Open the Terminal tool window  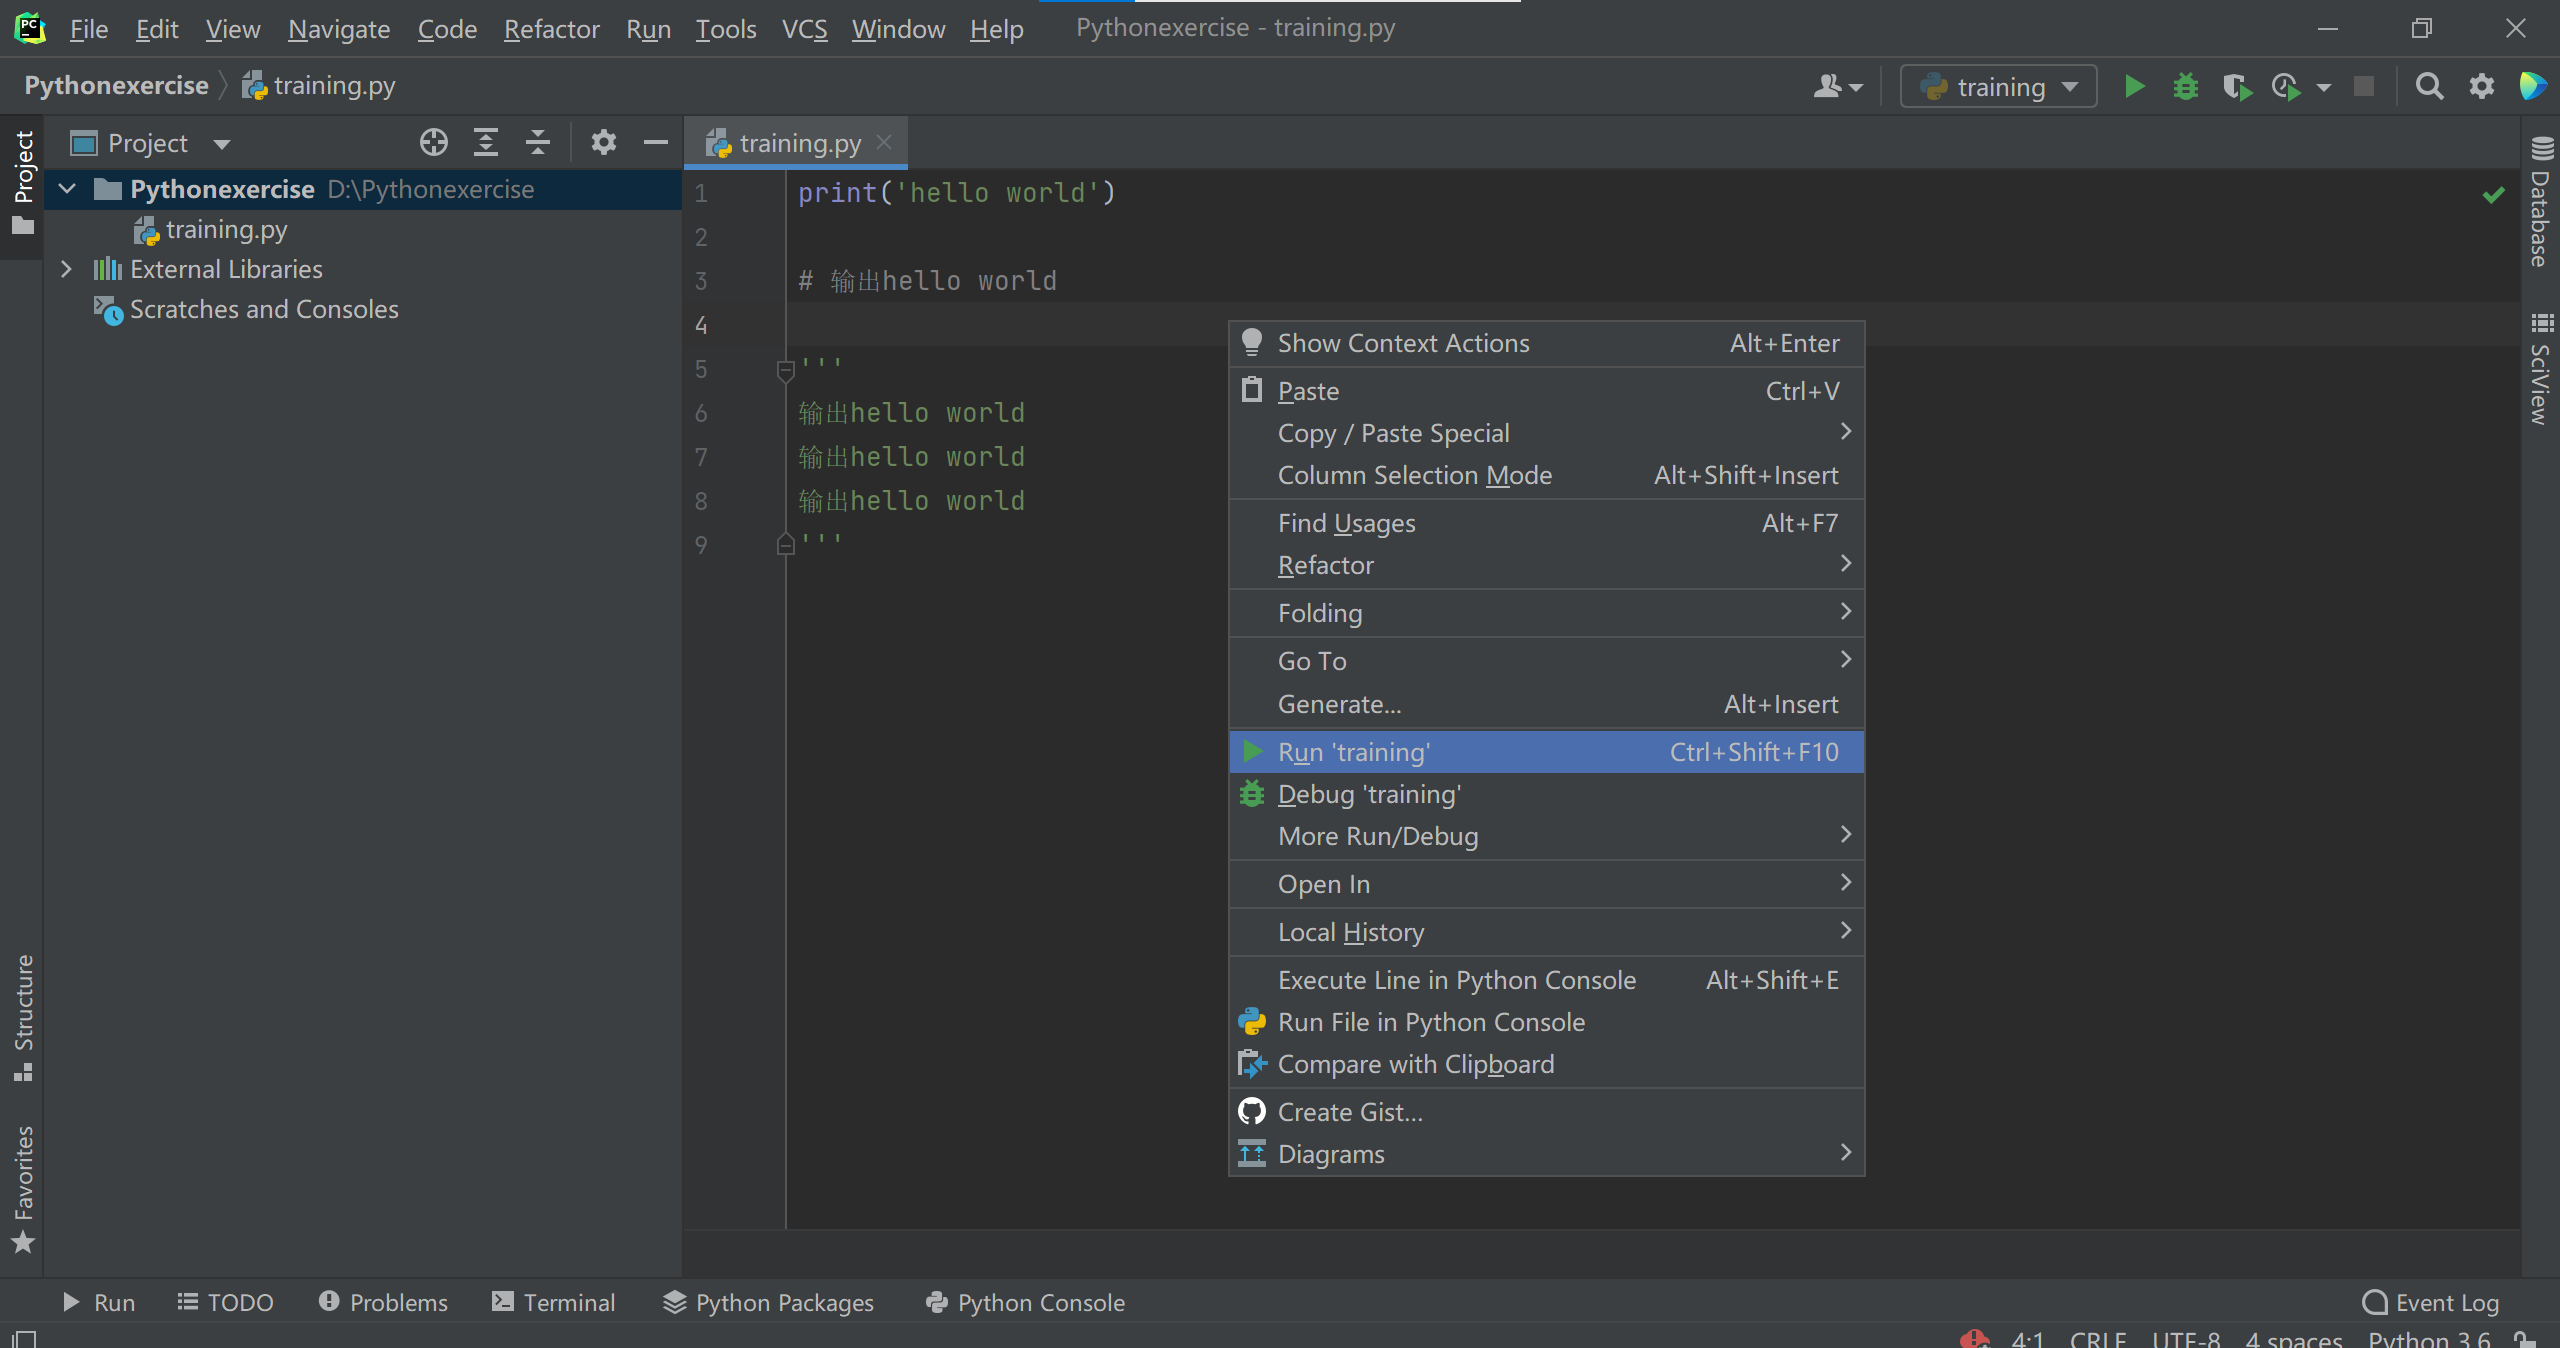554,1302
